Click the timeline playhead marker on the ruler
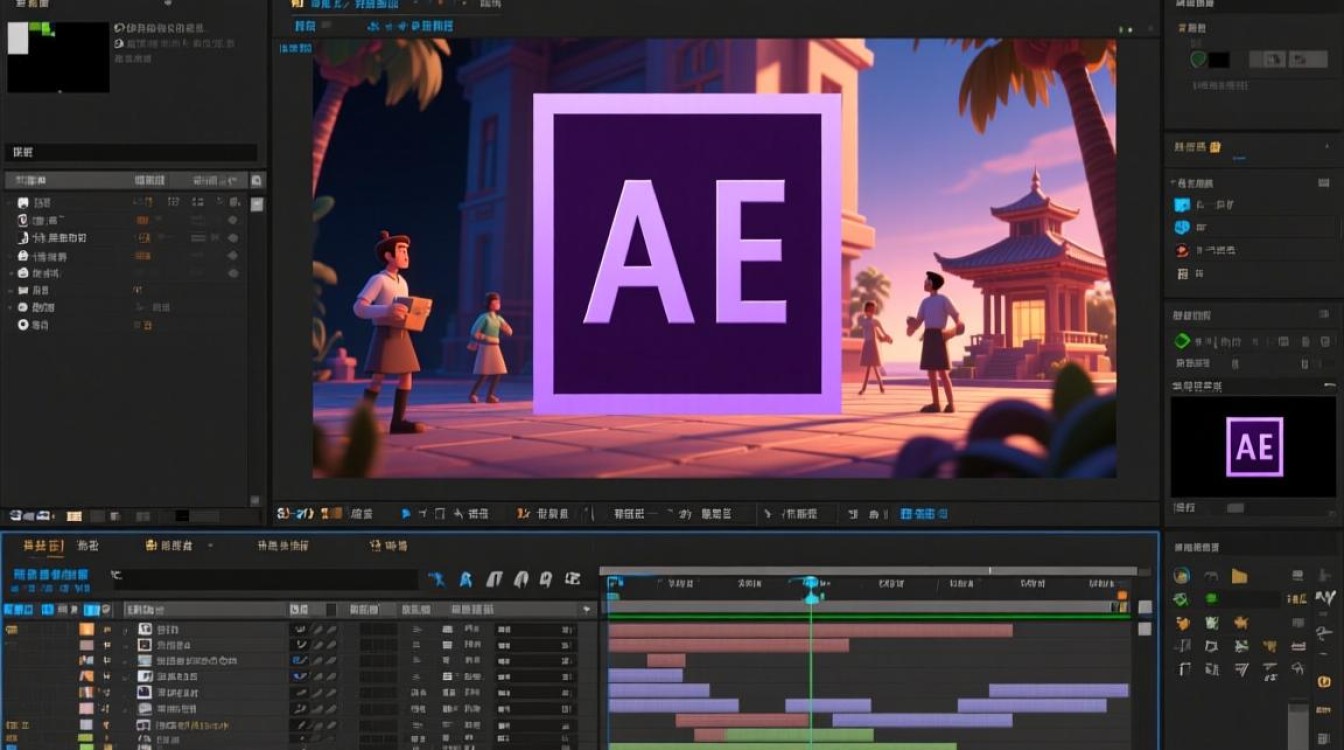The width and height of the screenshot is (1344, 750). click(x=811, y=583)
